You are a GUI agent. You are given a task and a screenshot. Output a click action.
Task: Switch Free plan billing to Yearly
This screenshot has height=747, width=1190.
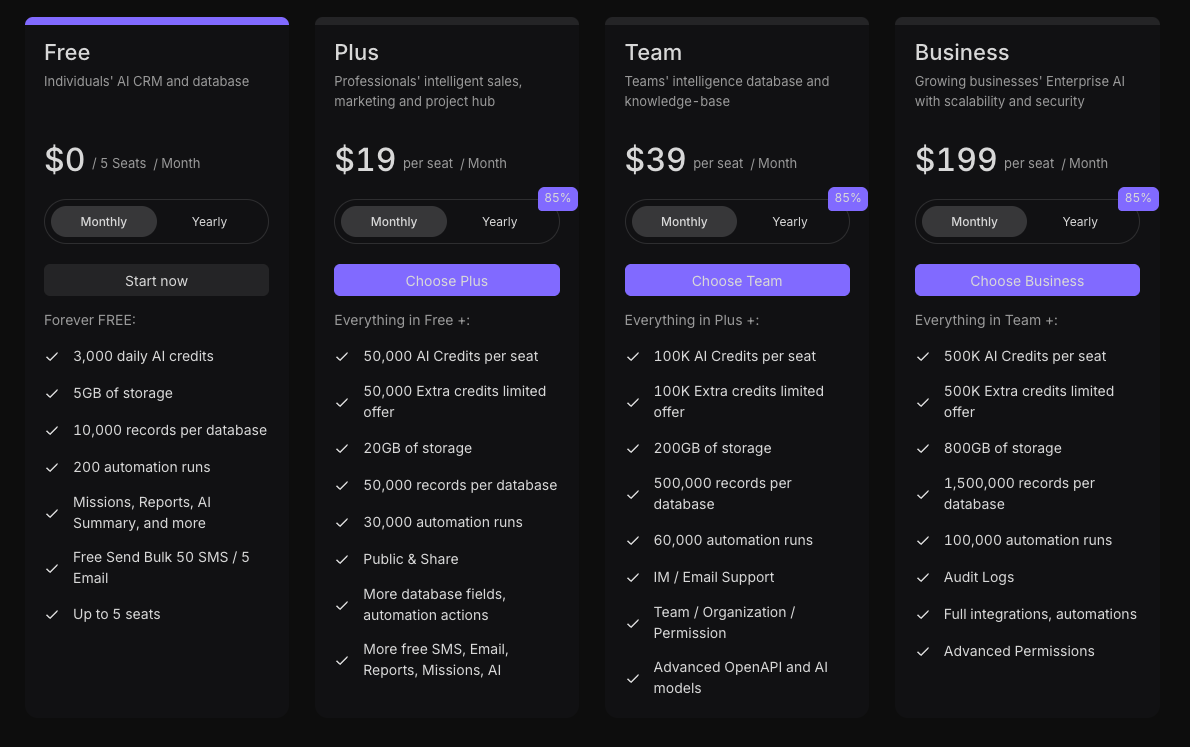tap(209, 222)
